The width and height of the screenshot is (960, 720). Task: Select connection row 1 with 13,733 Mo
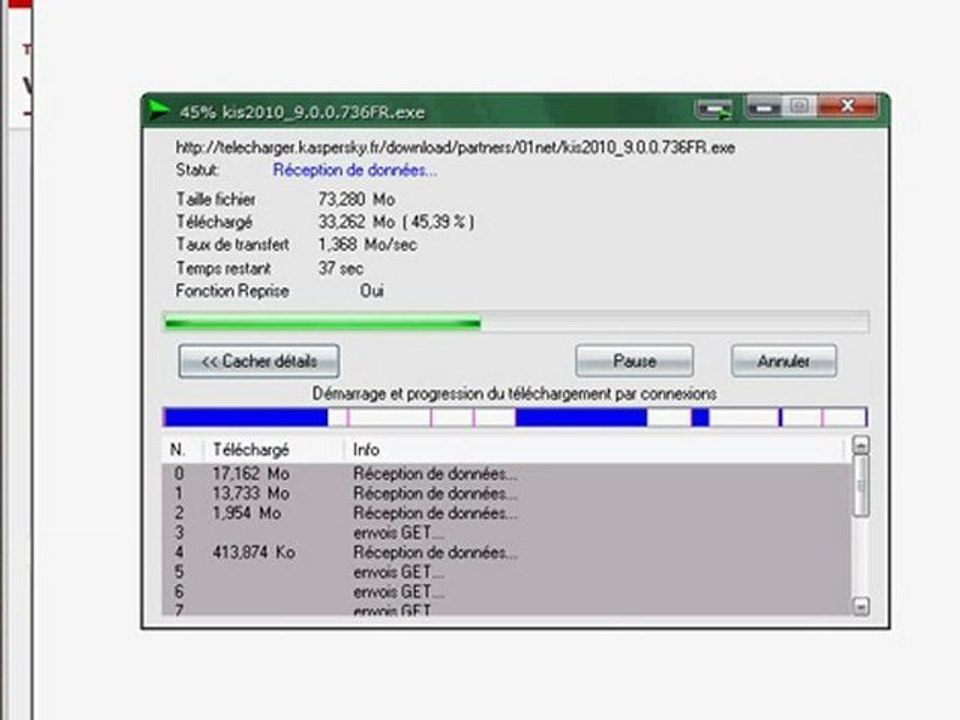[x=506, y=493]
